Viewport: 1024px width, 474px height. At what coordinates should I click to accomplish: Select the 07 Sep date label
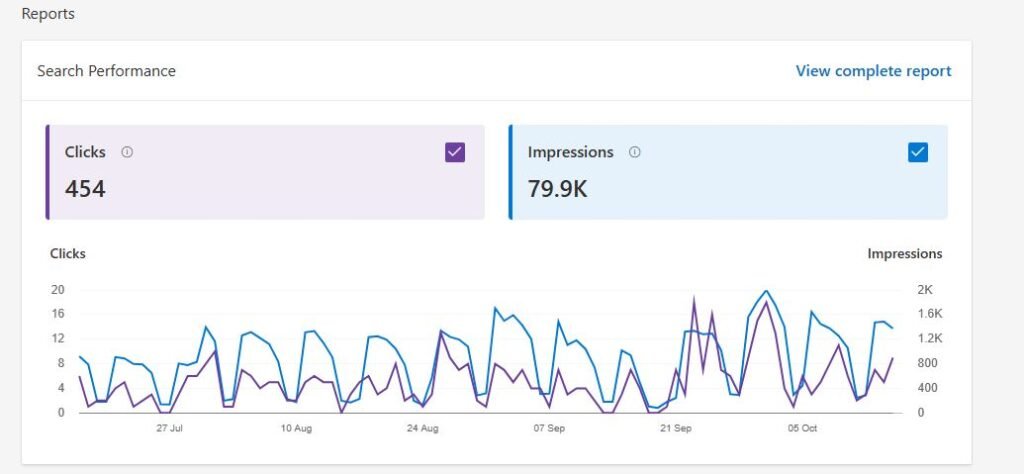click(550, 428)
